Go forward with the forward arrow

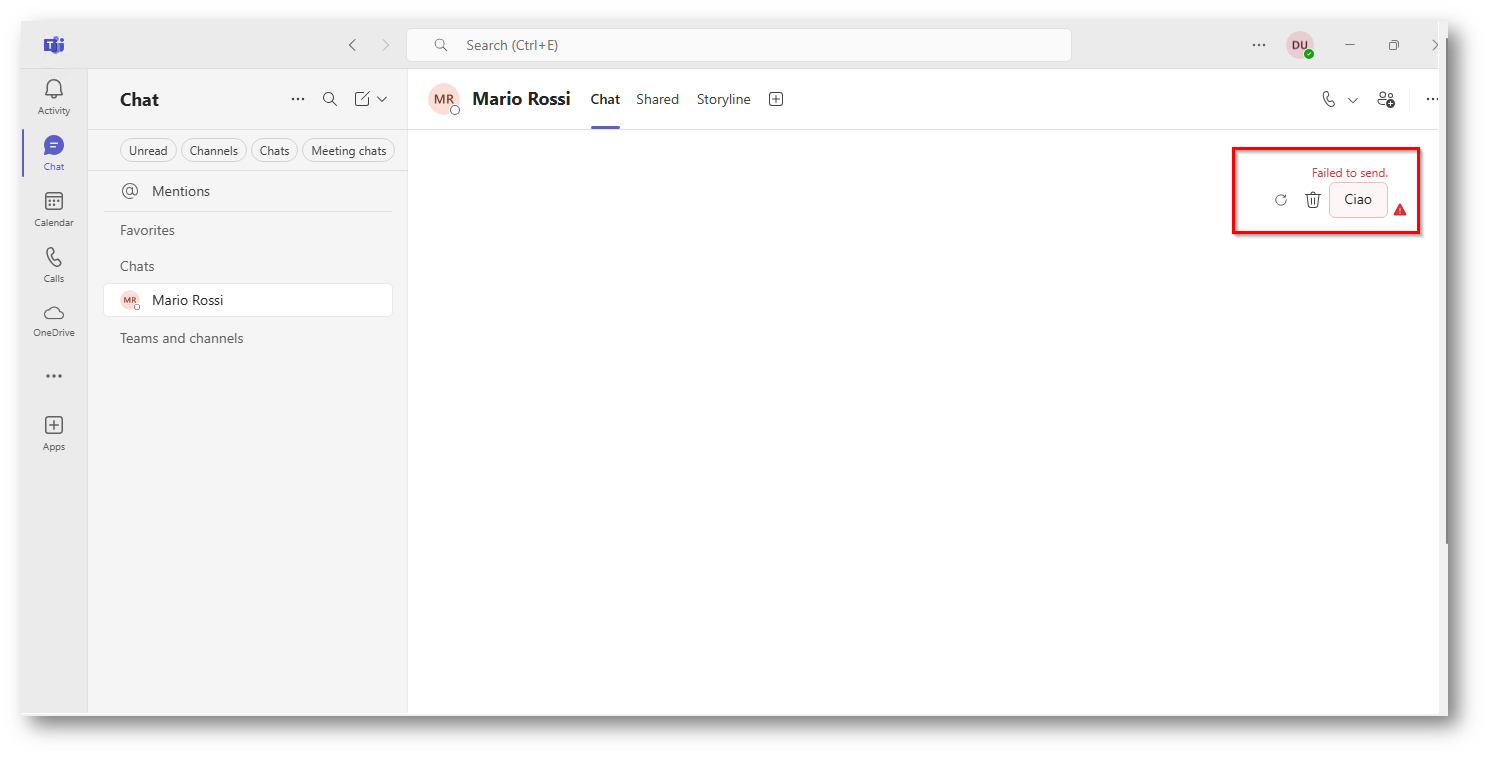click(x=386, y=45)
